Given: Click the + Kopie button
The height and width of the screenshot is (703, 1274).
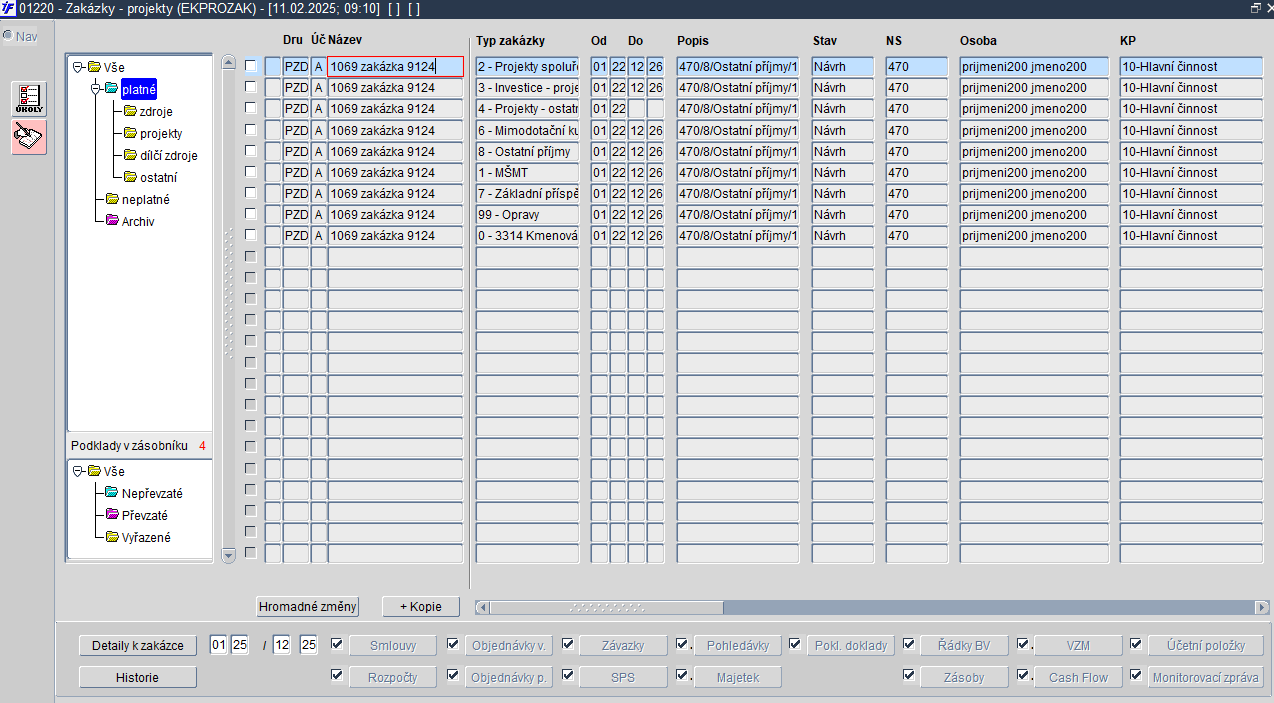Looking at the screenshot, I should (420, 607).
